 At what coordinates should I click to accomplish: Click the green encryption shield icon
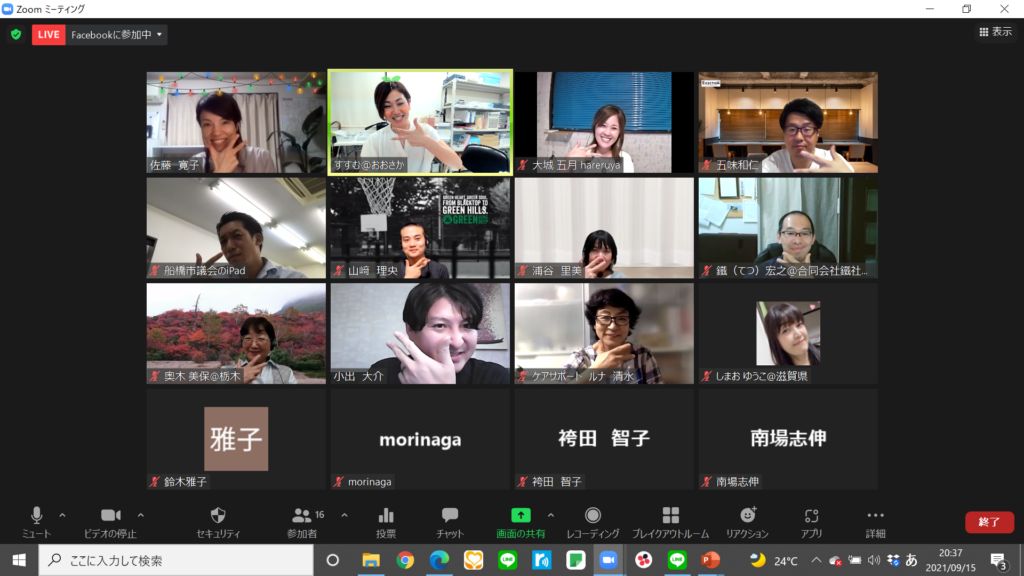[15, 34]
